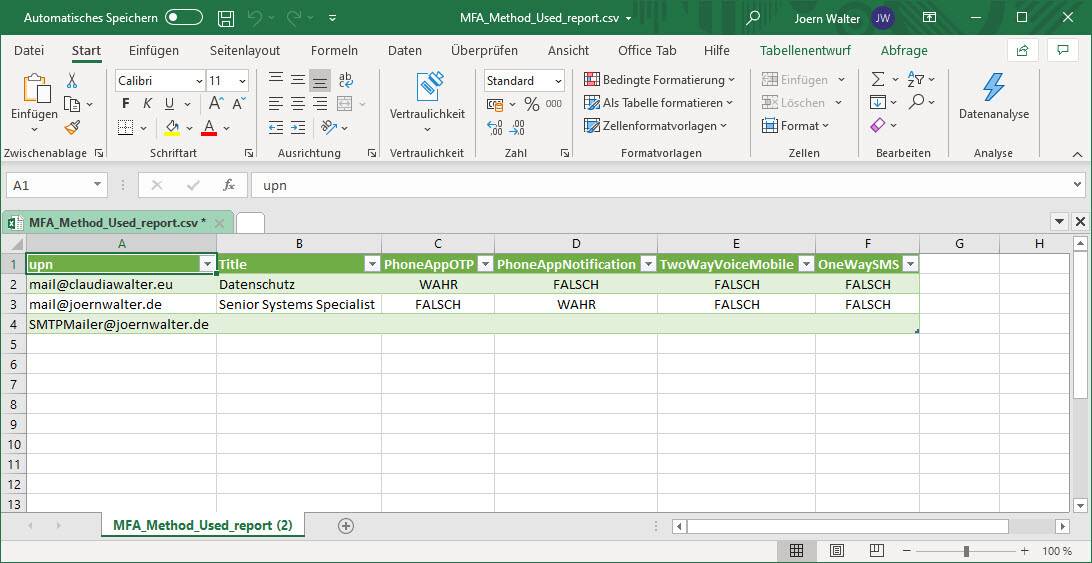Click the Format Painter brush icon
The image size is (1092, 563).
(x=72, y=128)
